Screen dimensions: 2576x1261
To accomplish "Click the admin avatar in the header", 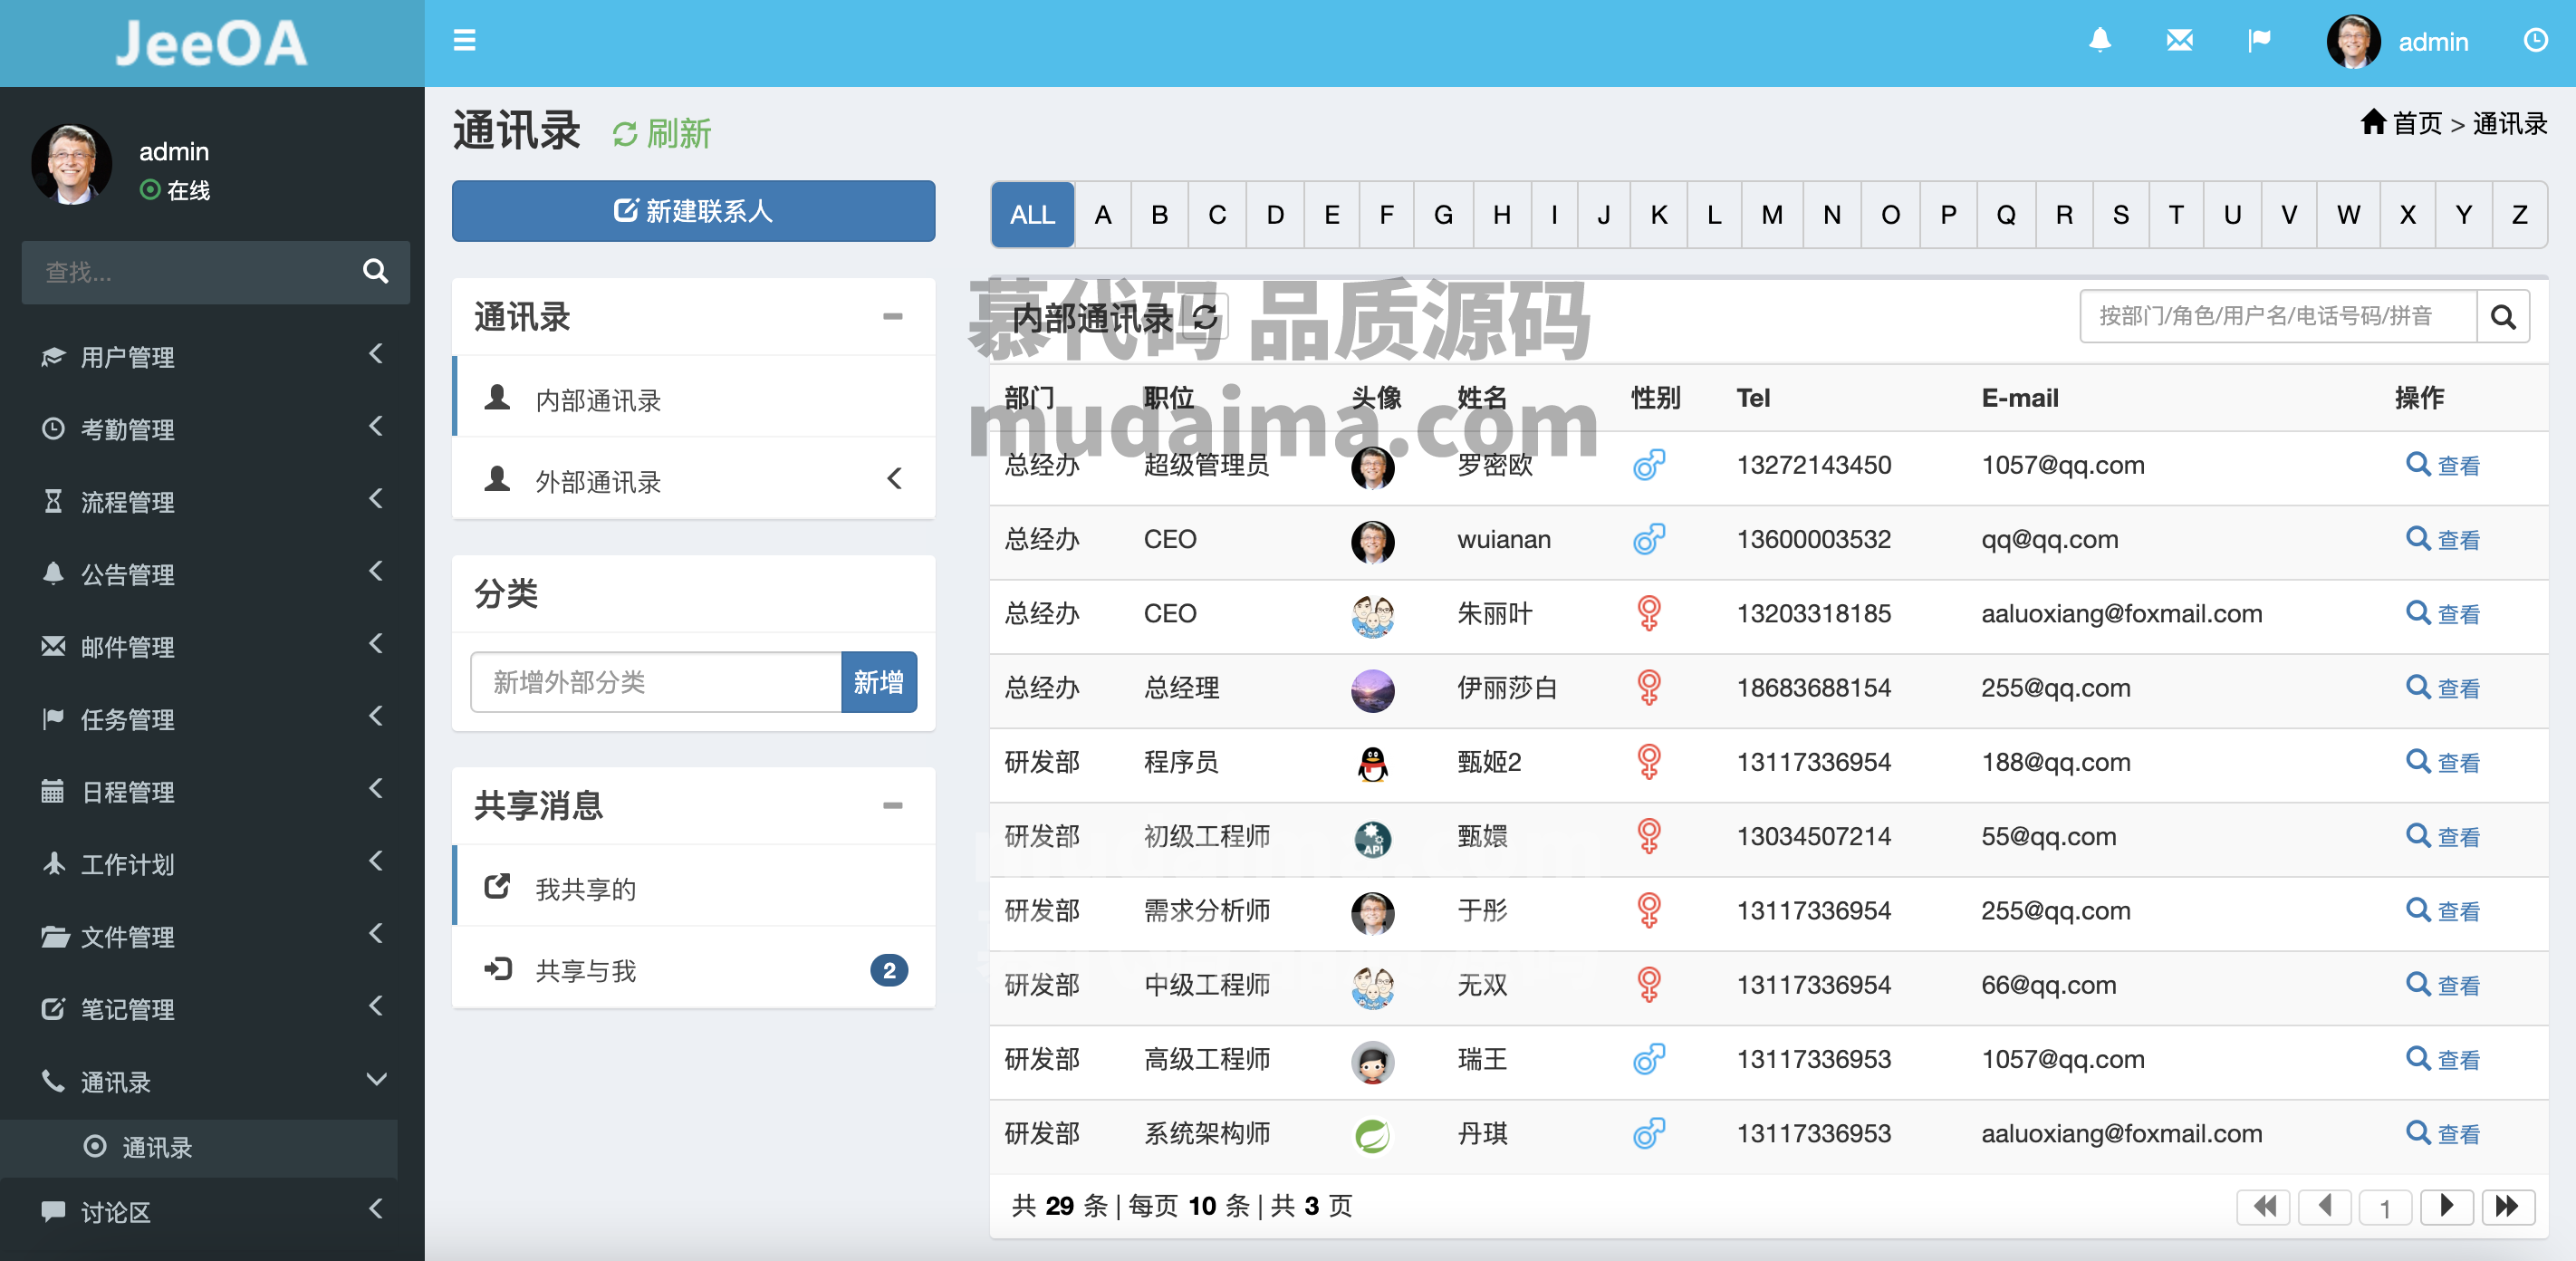I will [2353, 42].
